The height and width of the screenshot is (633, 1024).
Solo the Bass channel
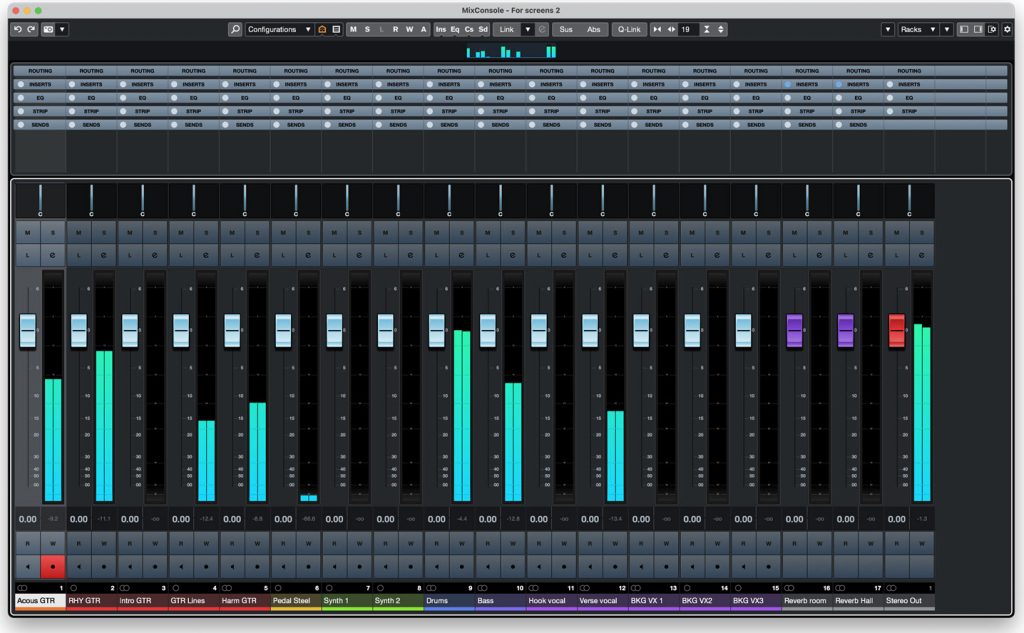514,232
